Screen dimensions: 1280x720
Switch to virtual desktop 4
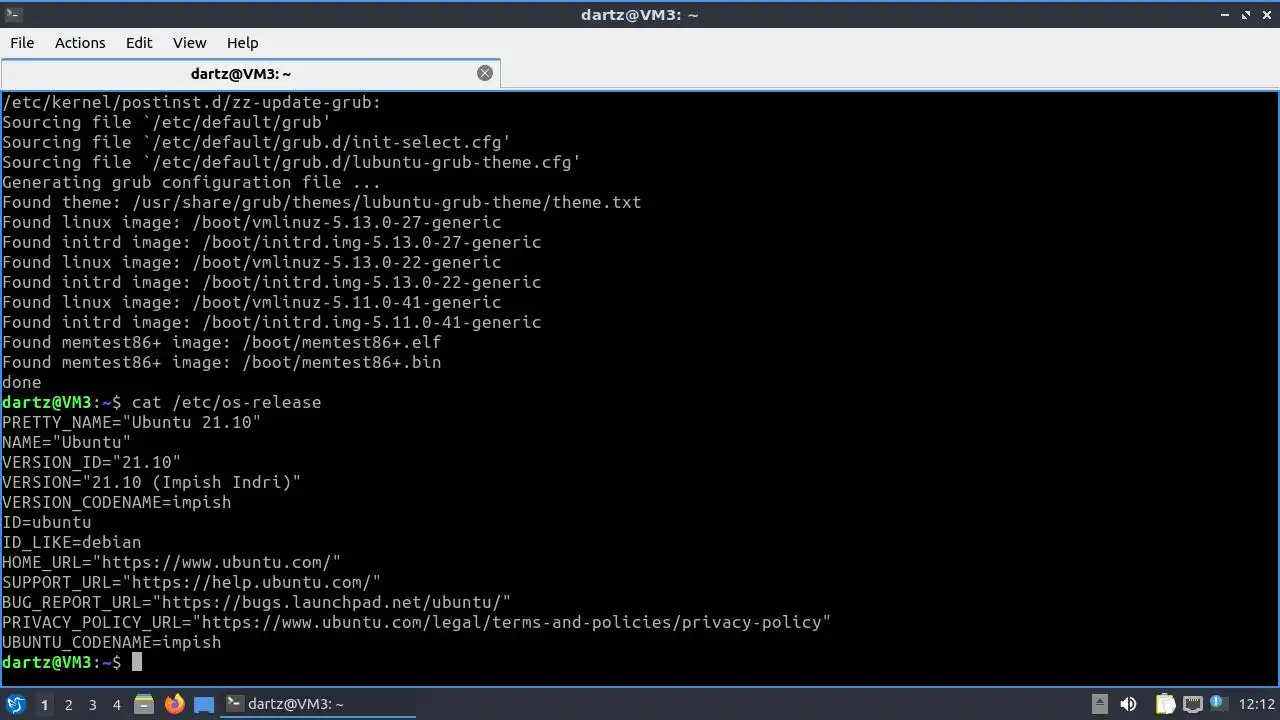click(116, 705)
